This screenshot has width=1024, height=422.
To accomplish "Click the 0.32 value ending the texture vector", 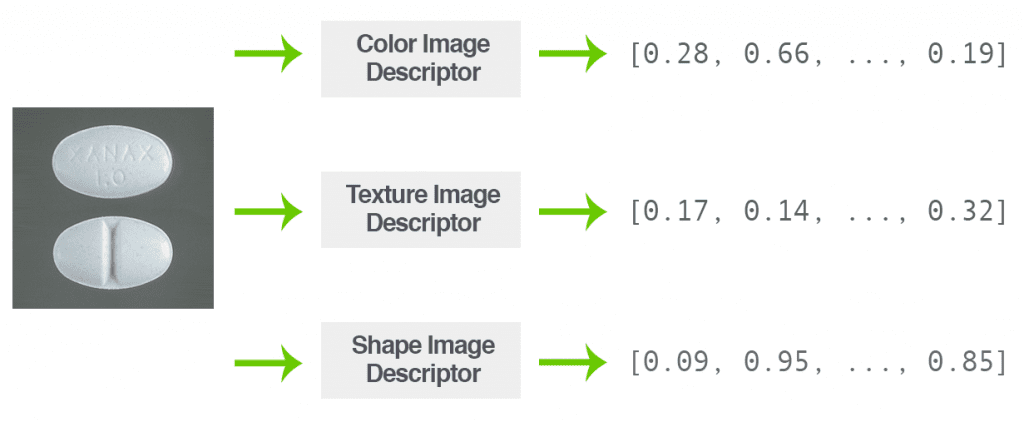I will (x=960, y=212).
